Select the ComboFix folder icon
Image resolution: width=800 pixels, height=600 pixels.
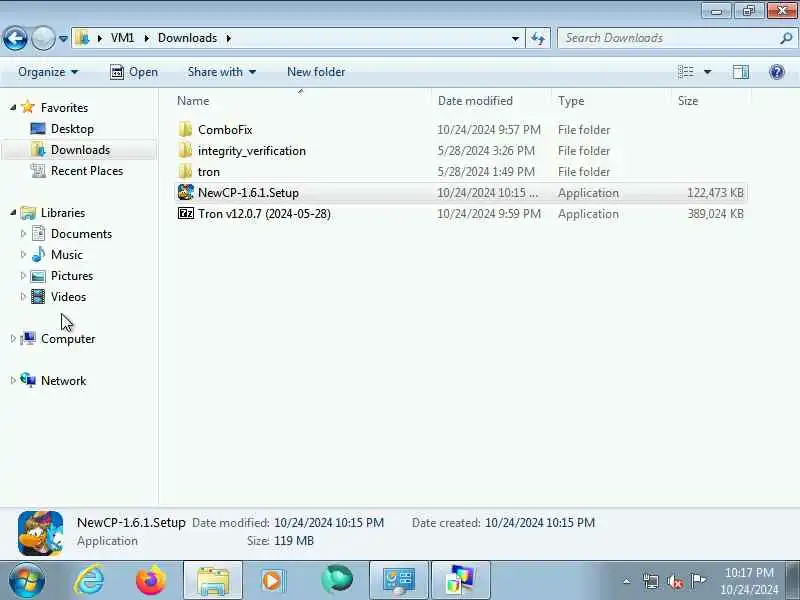(x=186, y=130)
